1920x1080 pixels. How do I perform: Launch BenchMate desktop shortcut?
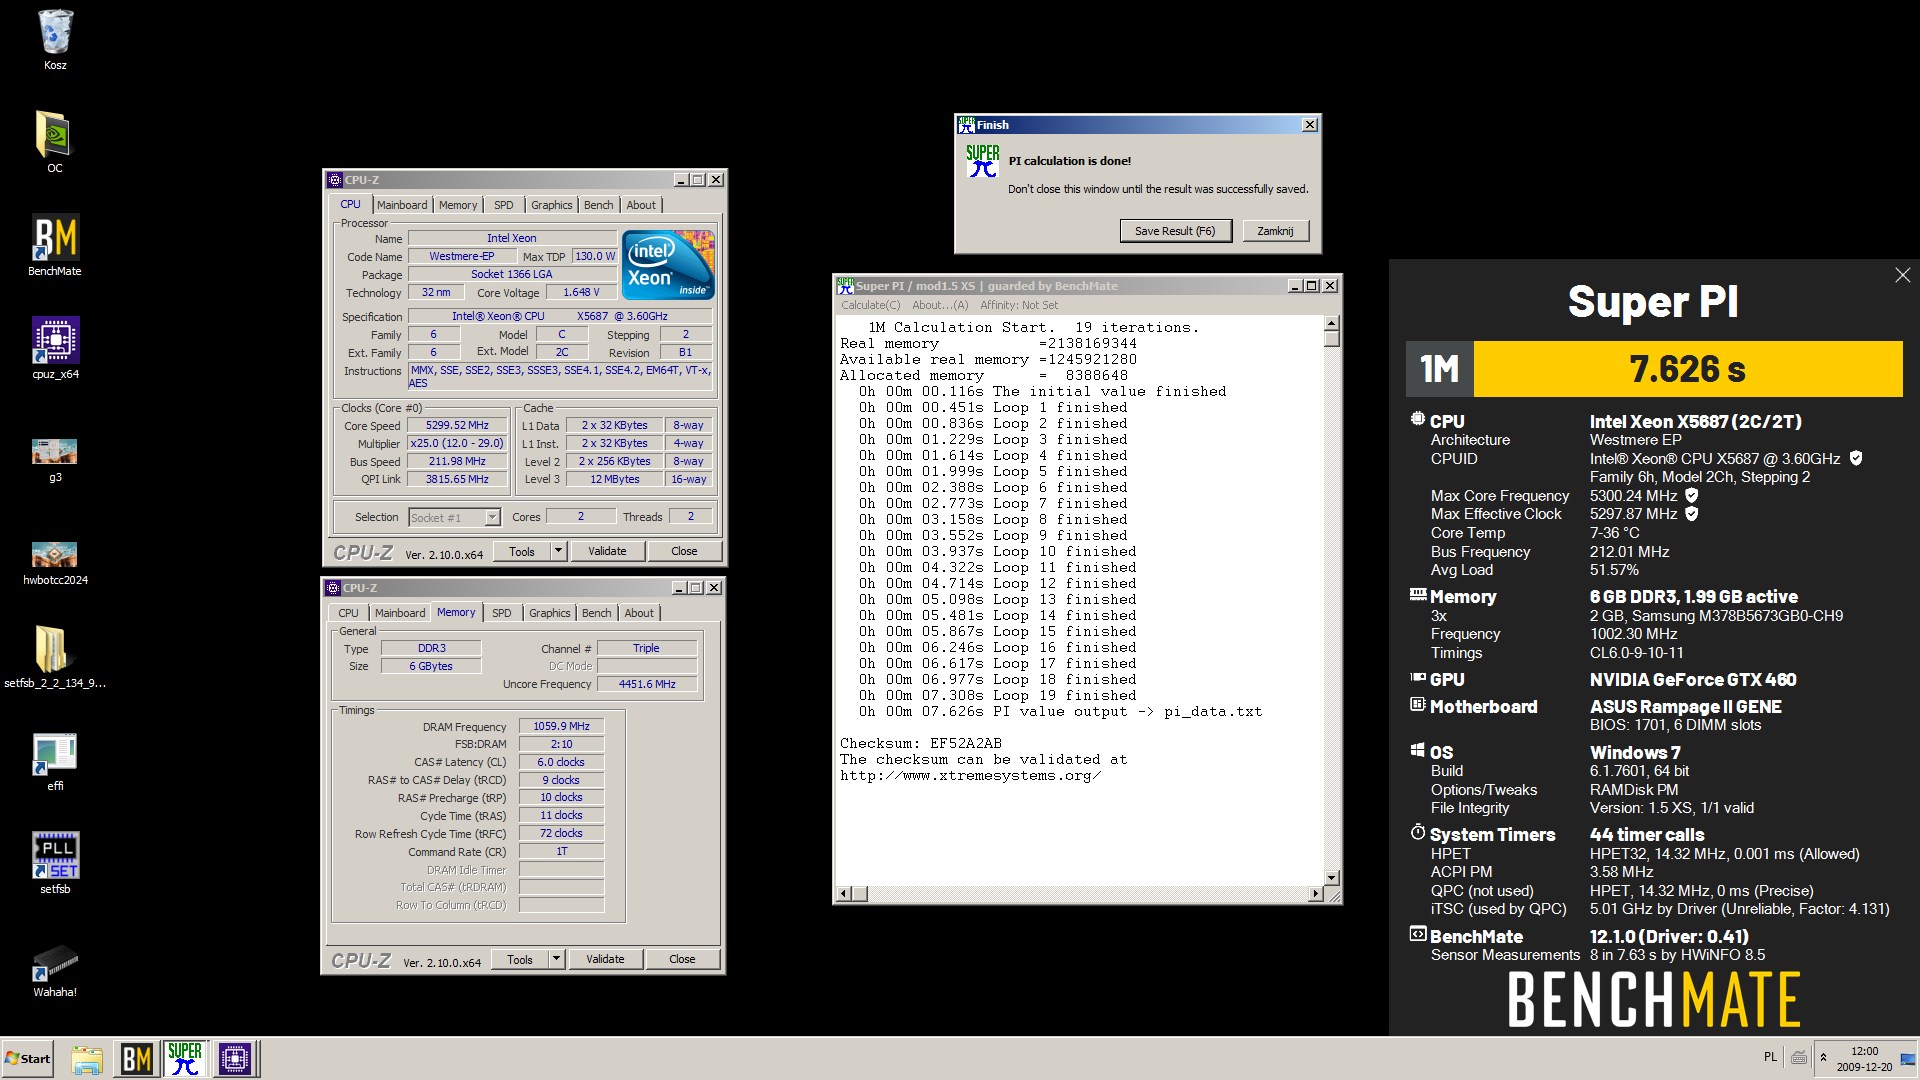coord(55,245)
